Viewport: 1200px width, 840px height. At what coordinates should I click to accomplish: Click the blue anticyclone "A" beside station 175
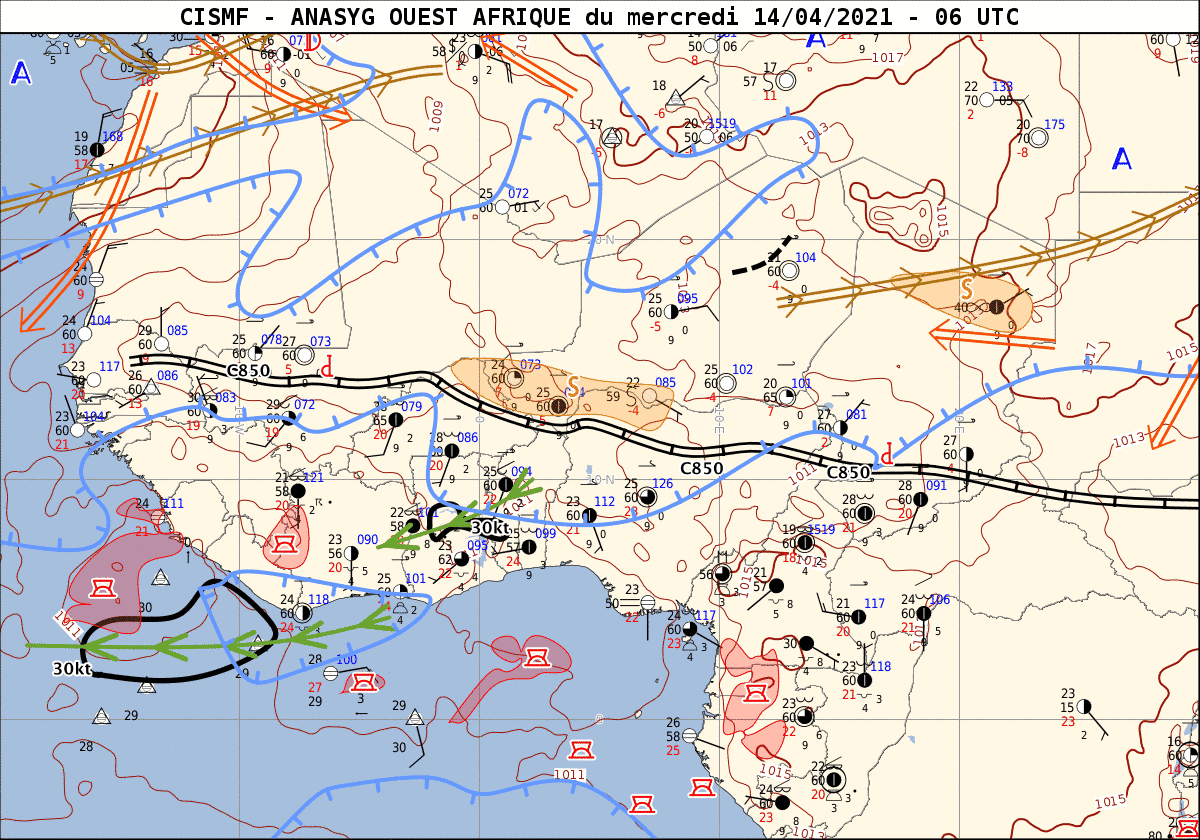click(x=1122, y=159)
